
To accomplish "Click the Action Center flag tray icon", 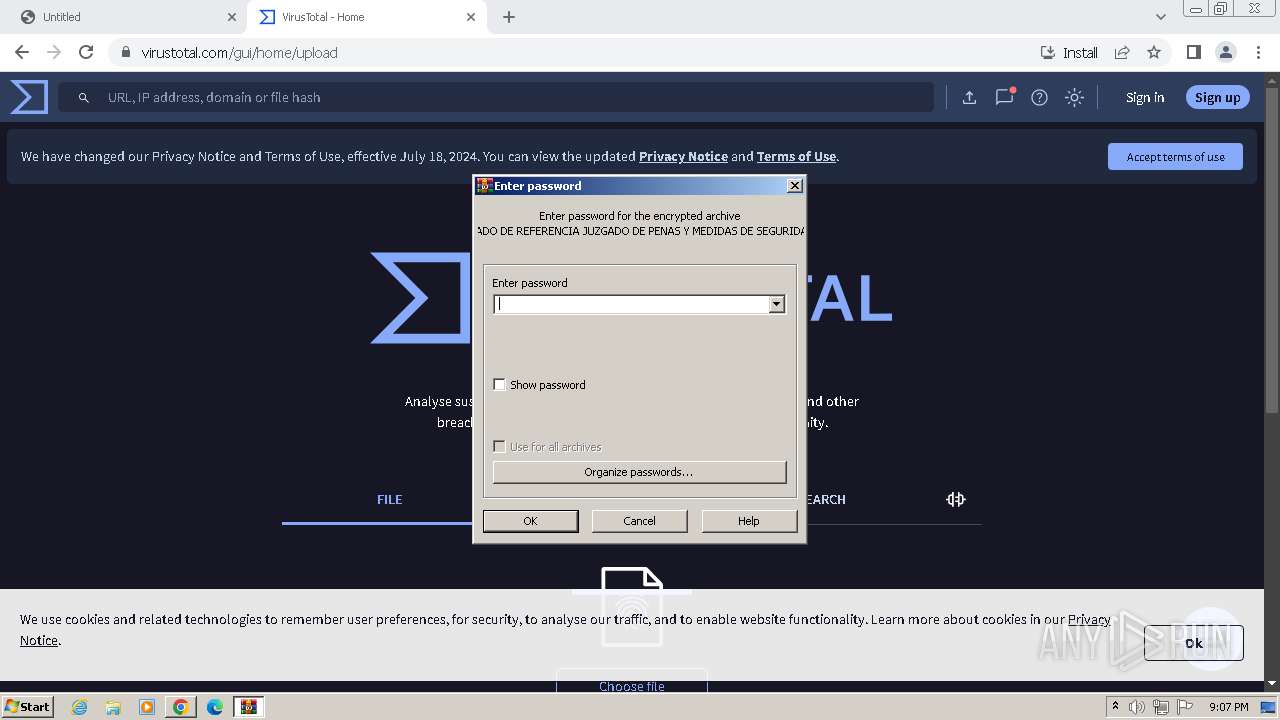I will tap(1186, 707).
